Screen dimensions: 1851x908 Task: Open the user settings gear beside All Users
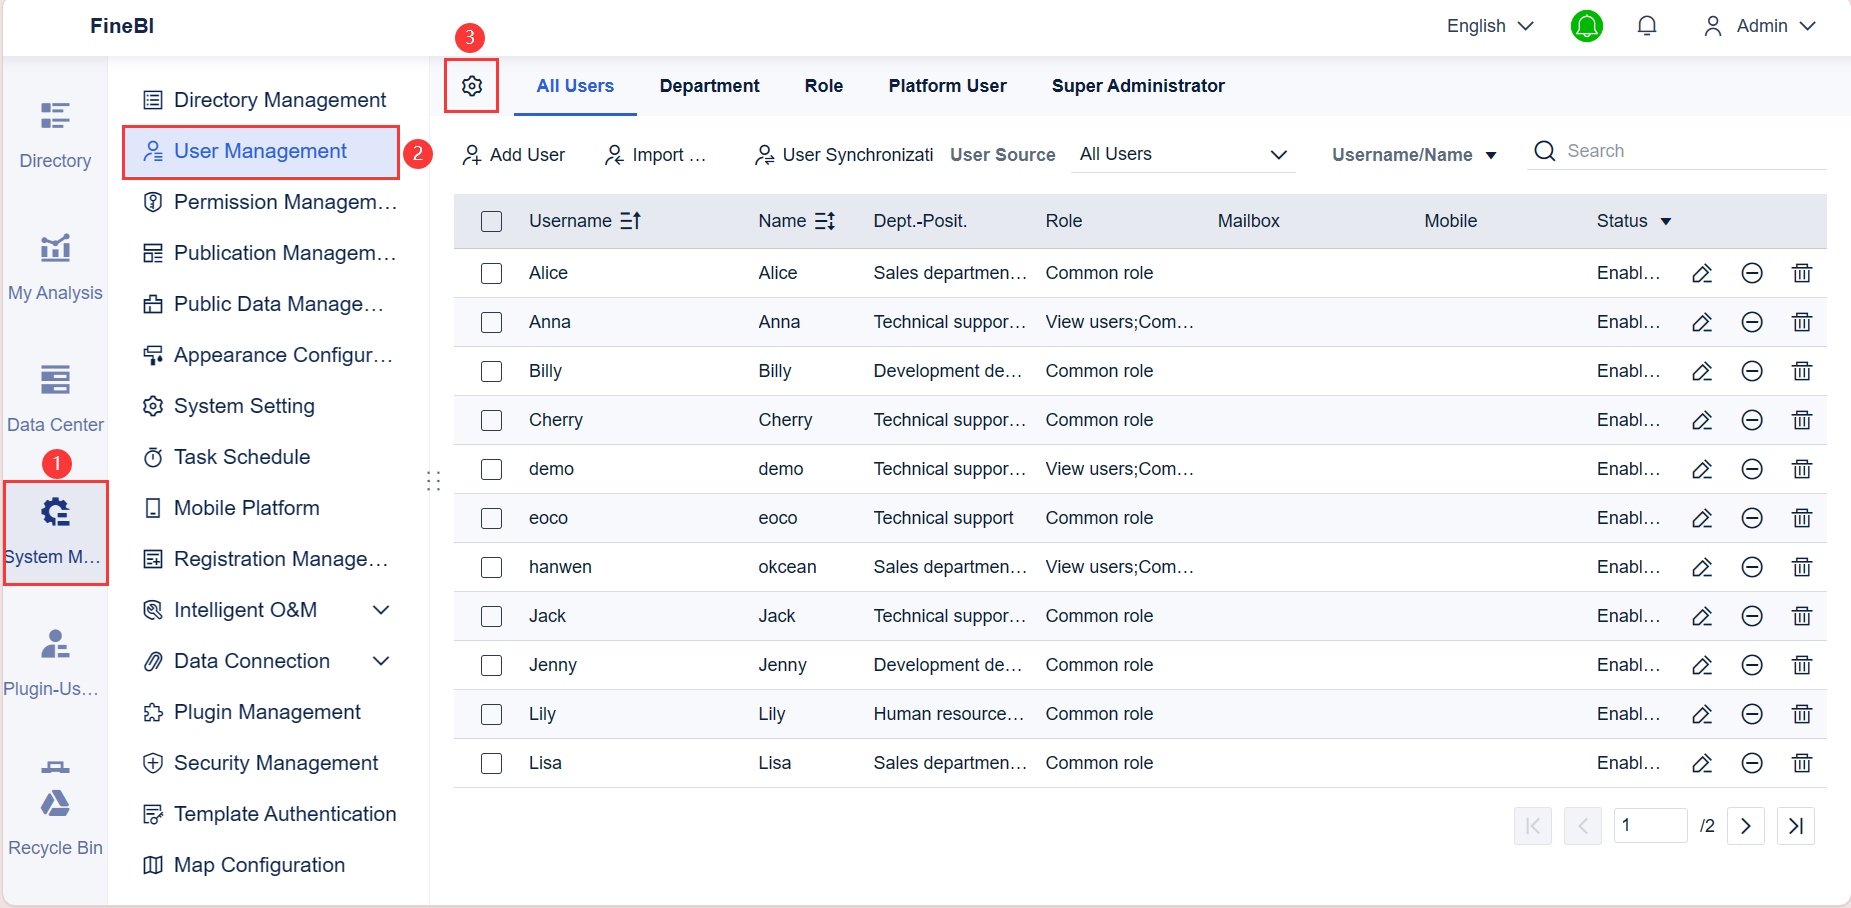[x=471, y=86]
